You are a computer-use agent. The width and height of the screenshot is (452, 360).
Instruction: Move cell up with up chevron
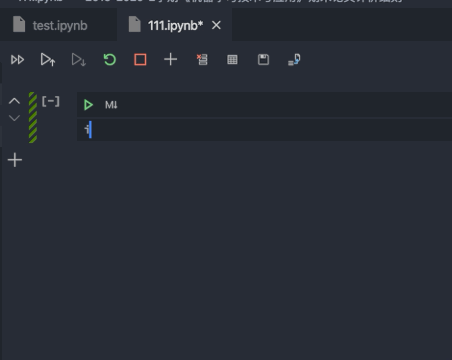click(14, 101)
